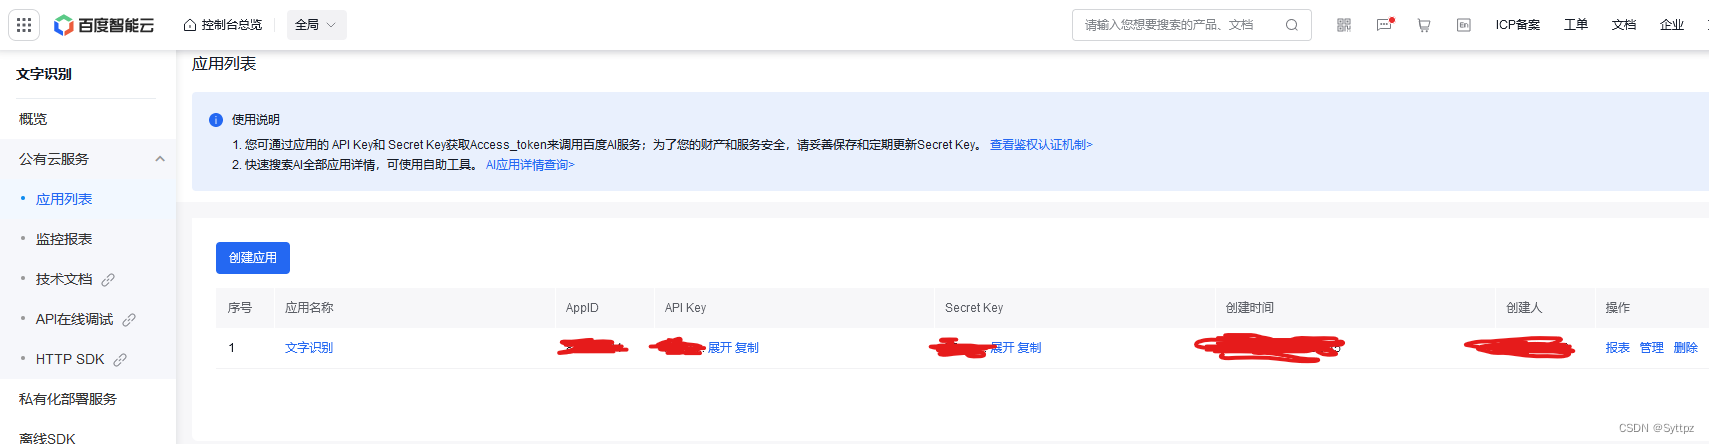Image resolution: width=1709 pixels, height=444 pixels.
Task: Open the product grid menu icon
Action: pos(24,24)
